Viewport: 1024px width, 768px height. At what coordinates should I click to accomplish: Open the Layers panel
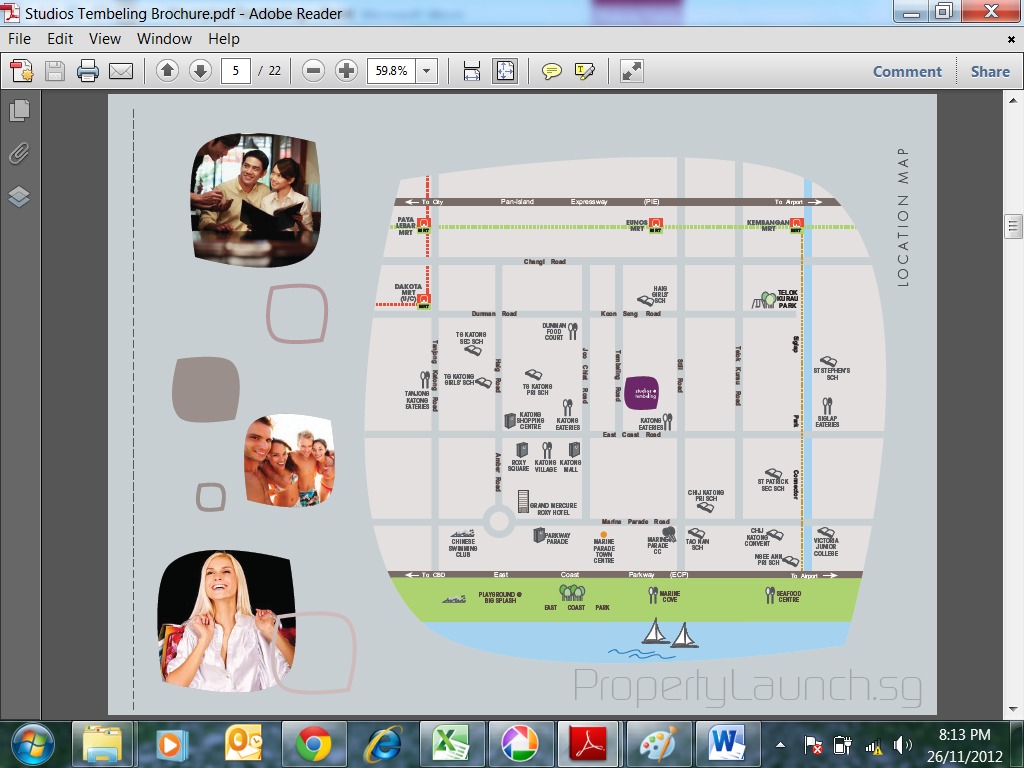coord(20,197)
